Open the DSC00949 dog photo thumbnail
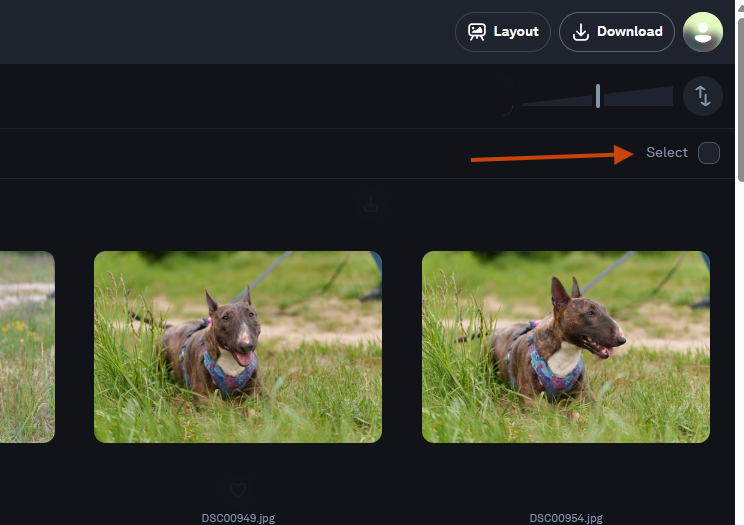This screenshot has width=744, height=525. [x=238, y=346]
